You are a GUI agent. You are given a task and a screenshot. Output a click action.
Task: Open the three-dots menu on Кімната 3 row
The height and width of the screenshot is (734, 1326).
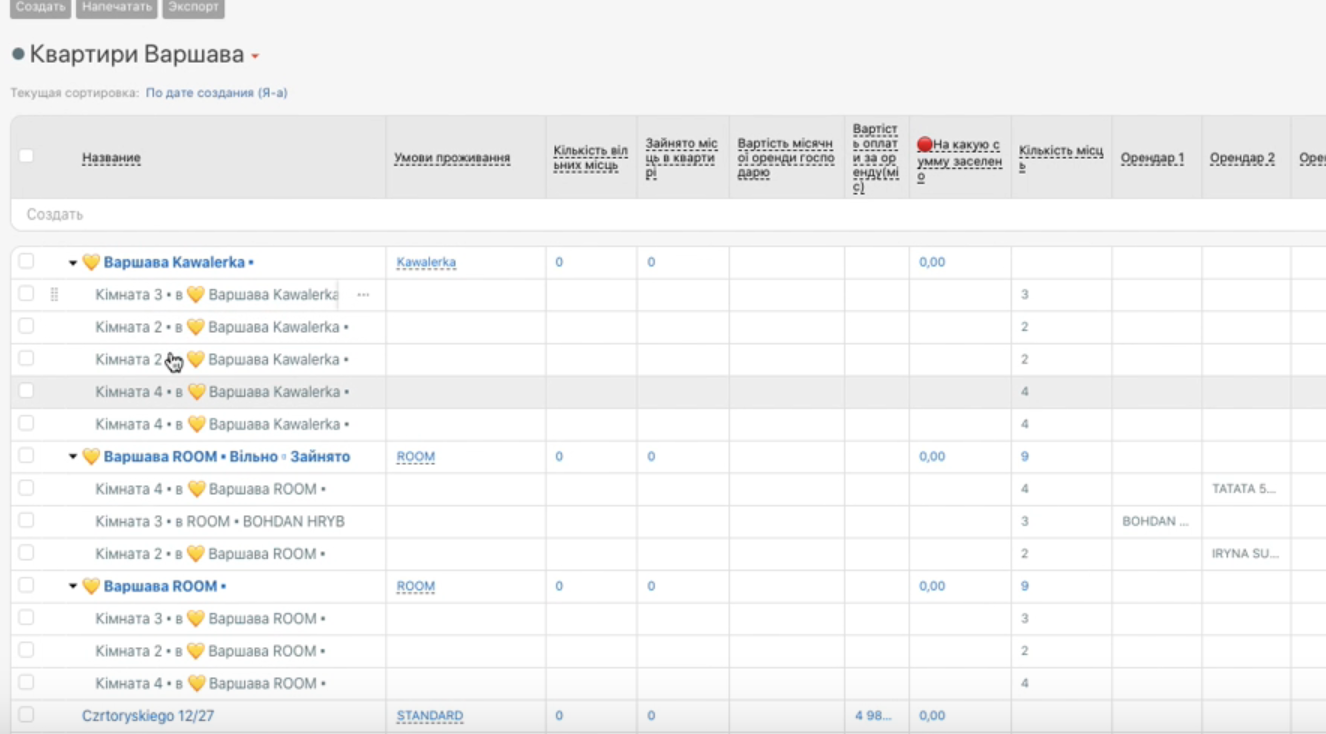(363, 295)
